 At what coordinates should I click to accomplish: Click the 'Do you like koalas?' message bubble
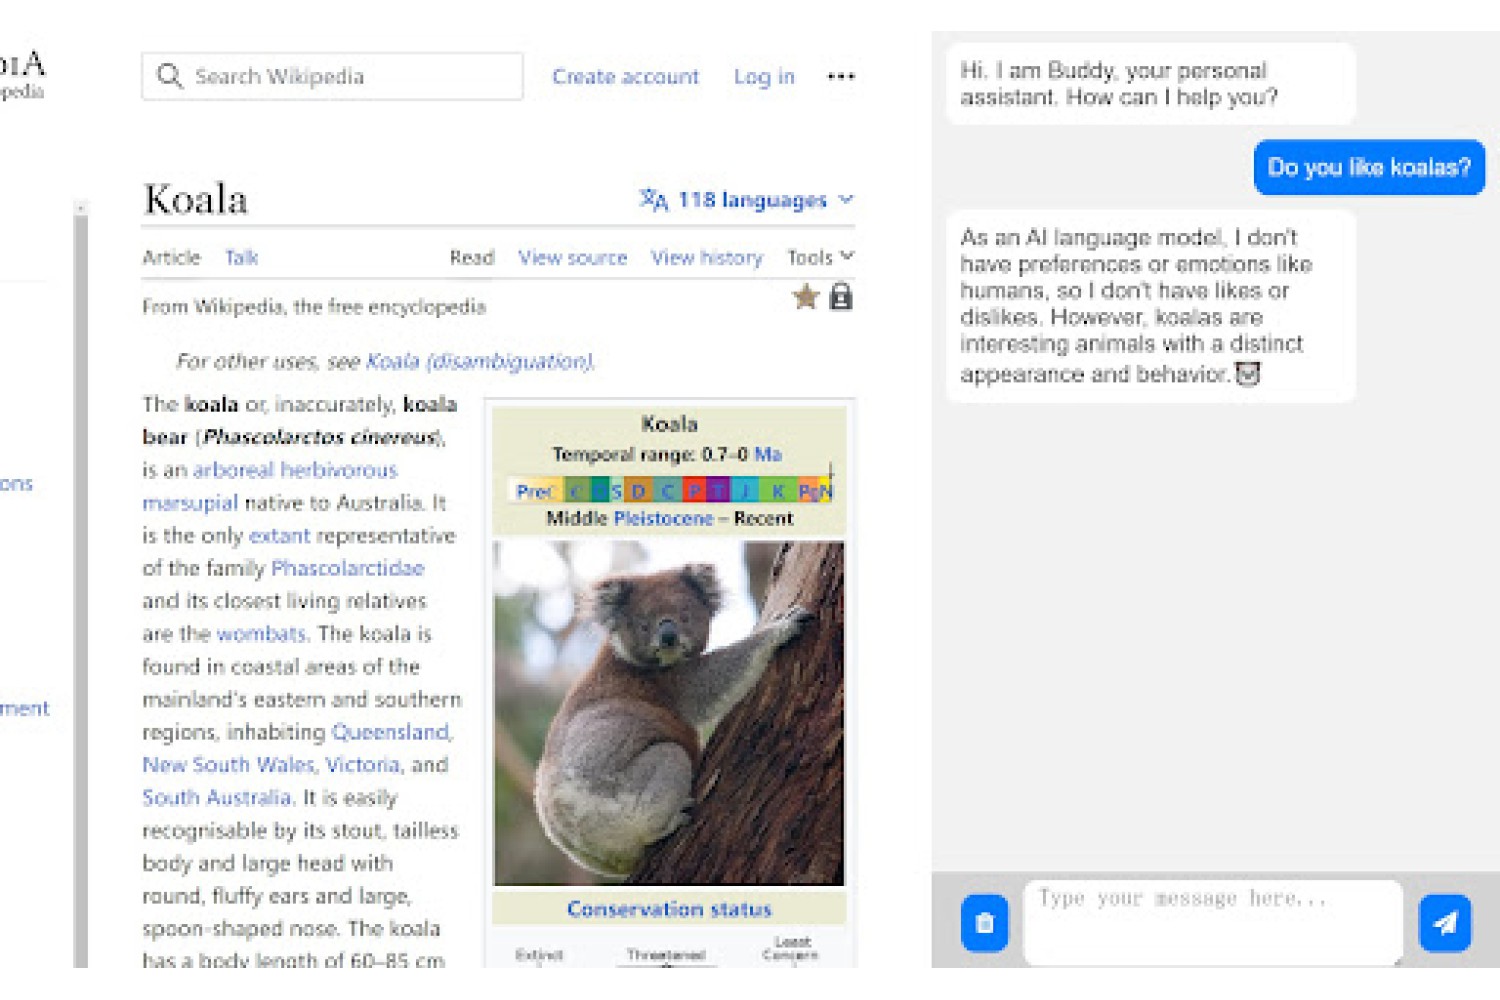click(x=1369, y=167)
